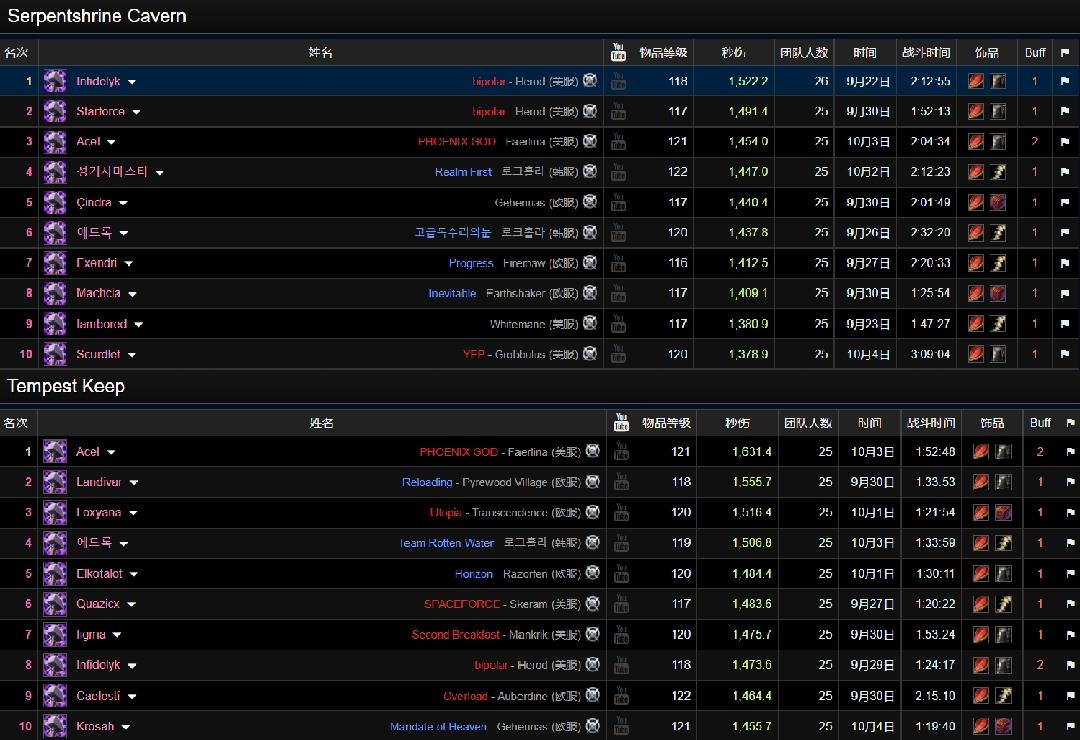The image size is (1080, 740).
Task: Click the 战斗时间 header in Serpentshrine Cavern table
Action: (x=926, y=52)
